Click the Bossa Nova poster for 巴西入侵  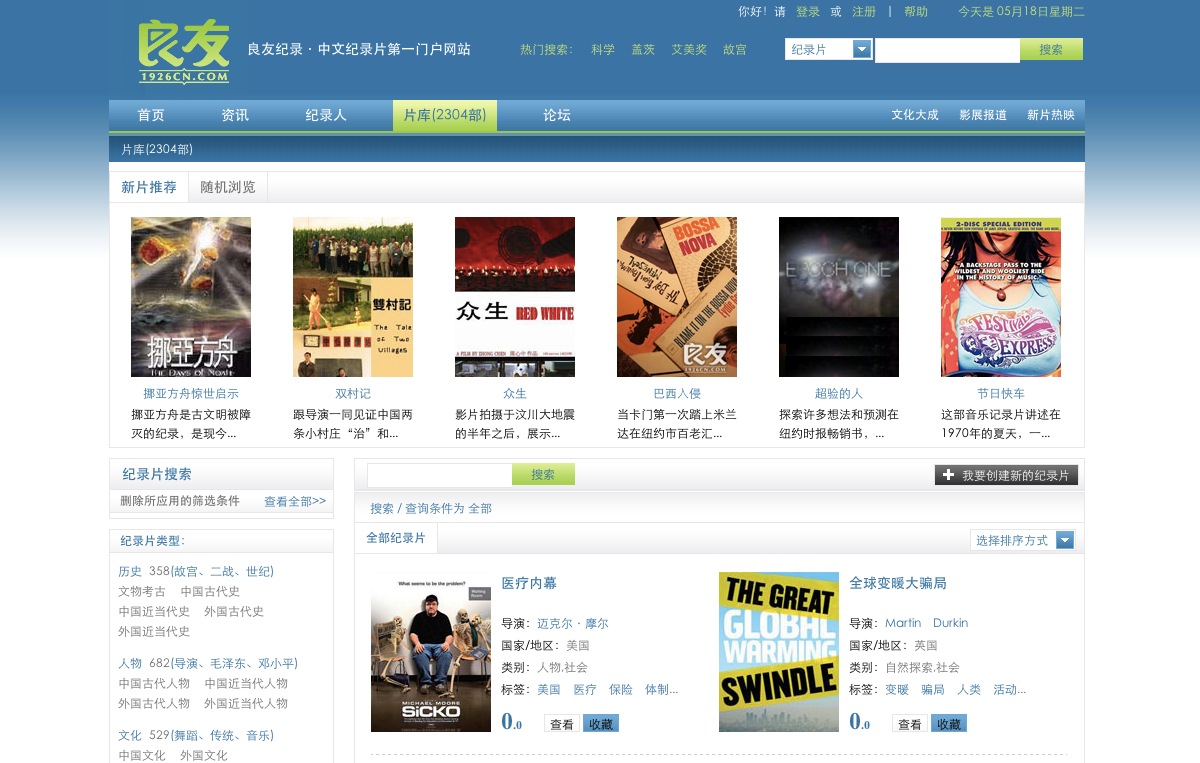(x=677, y=297)
